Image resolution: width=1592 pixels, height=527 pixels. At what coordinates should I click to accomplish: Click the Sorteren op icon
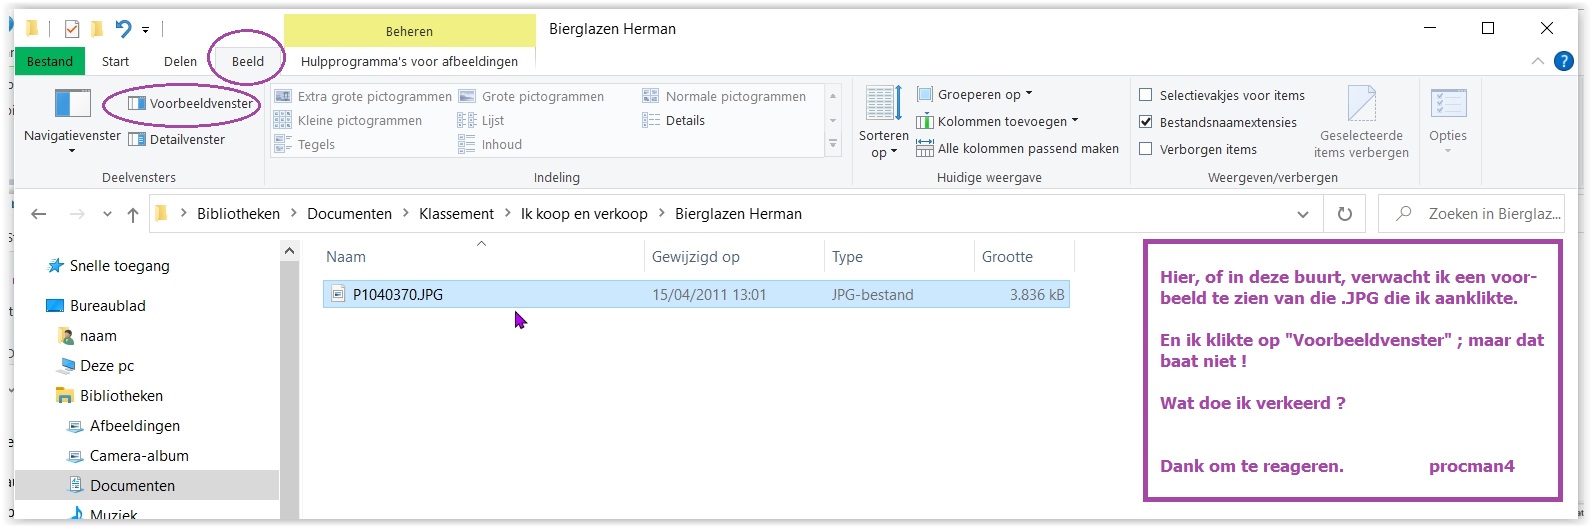tap(883, 105)
